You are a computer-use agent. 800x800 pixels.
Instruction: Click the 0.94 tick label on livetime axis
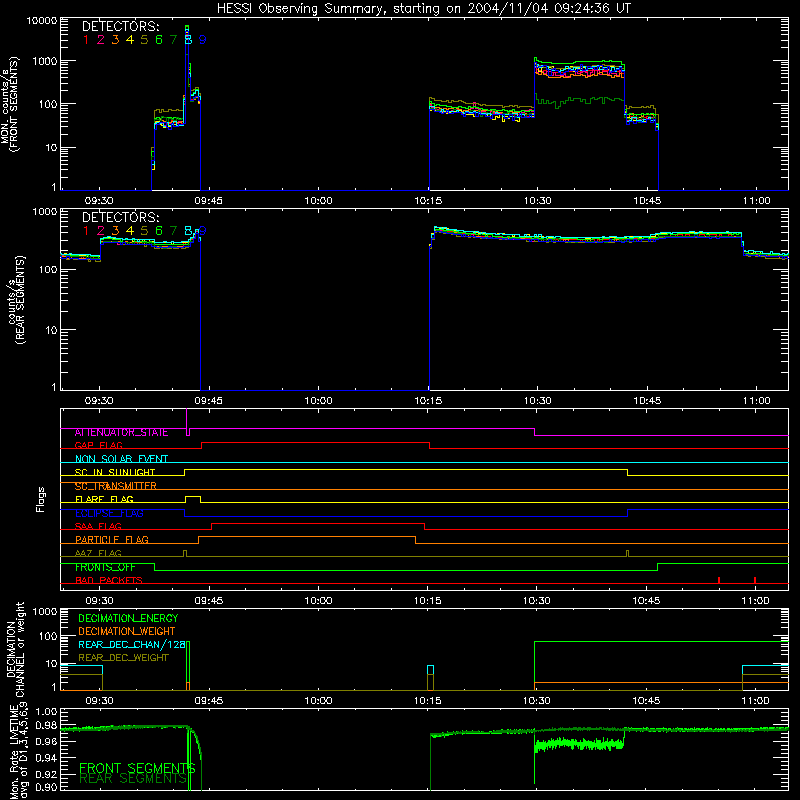[x=46, y=758]
